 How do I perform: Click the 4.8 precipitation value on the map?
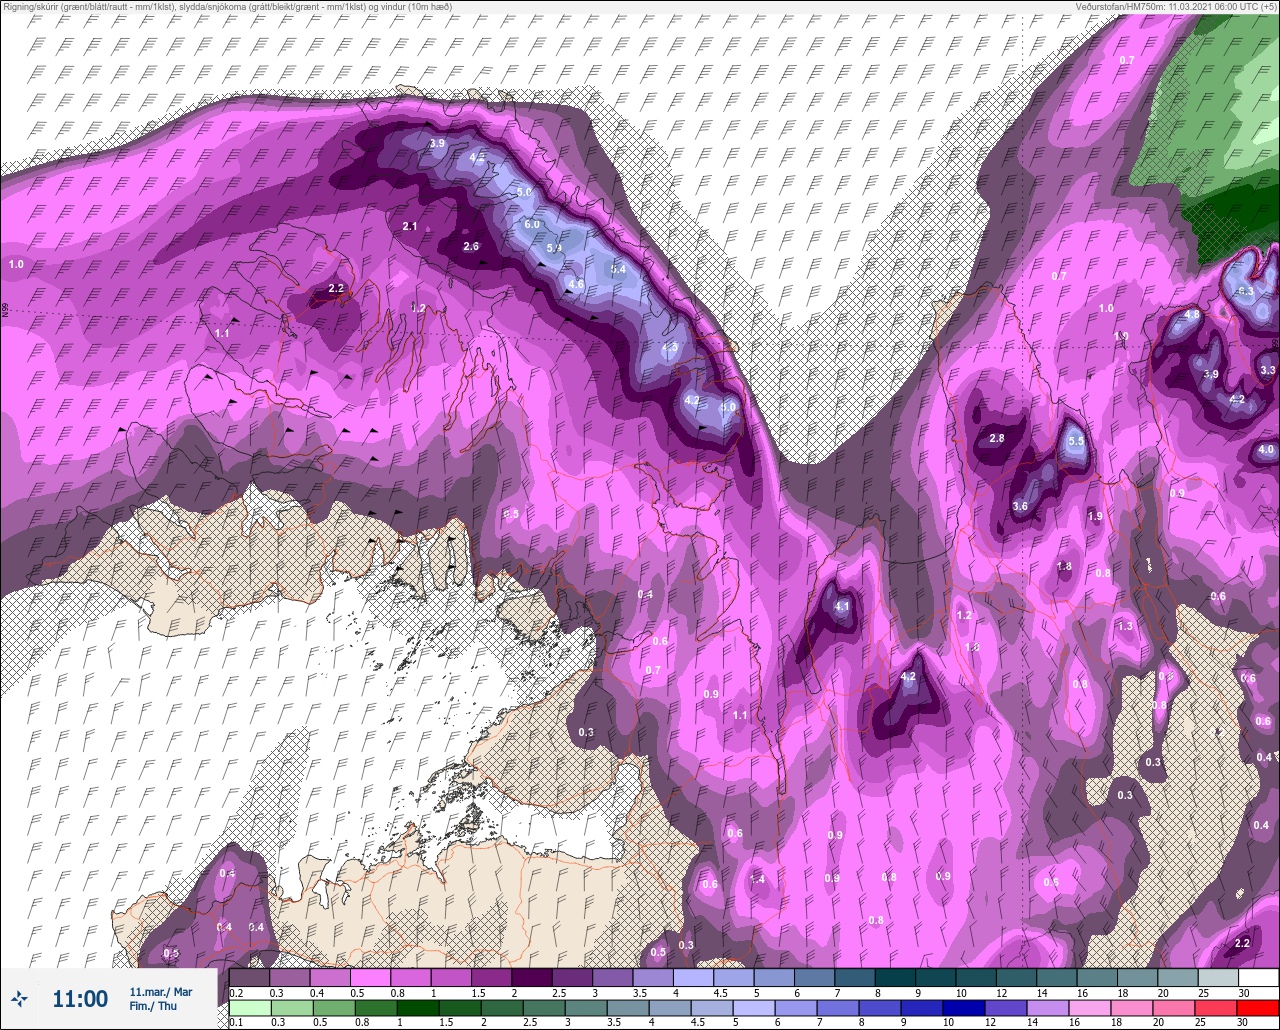(x=1192, y=315)
